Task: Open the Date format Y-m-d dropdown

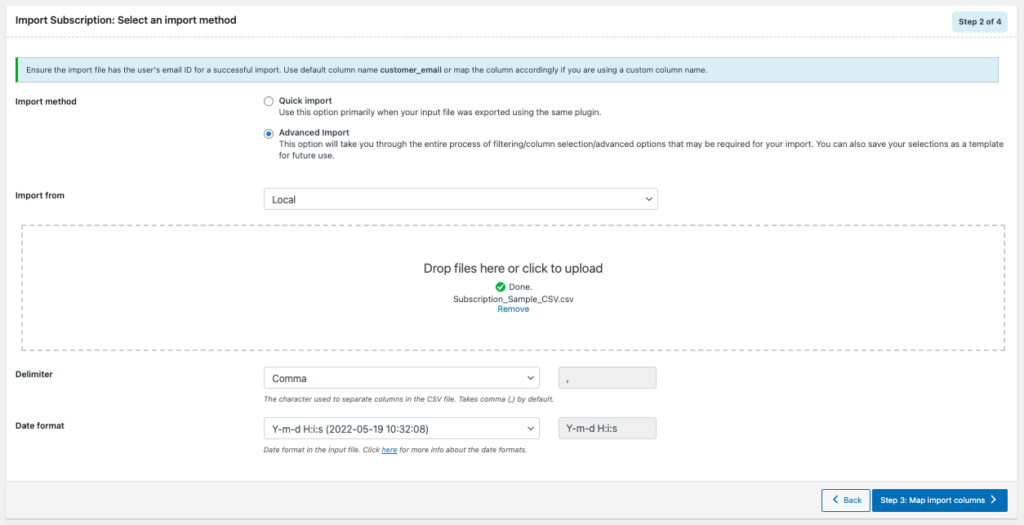Action: (x=400, y=428)
